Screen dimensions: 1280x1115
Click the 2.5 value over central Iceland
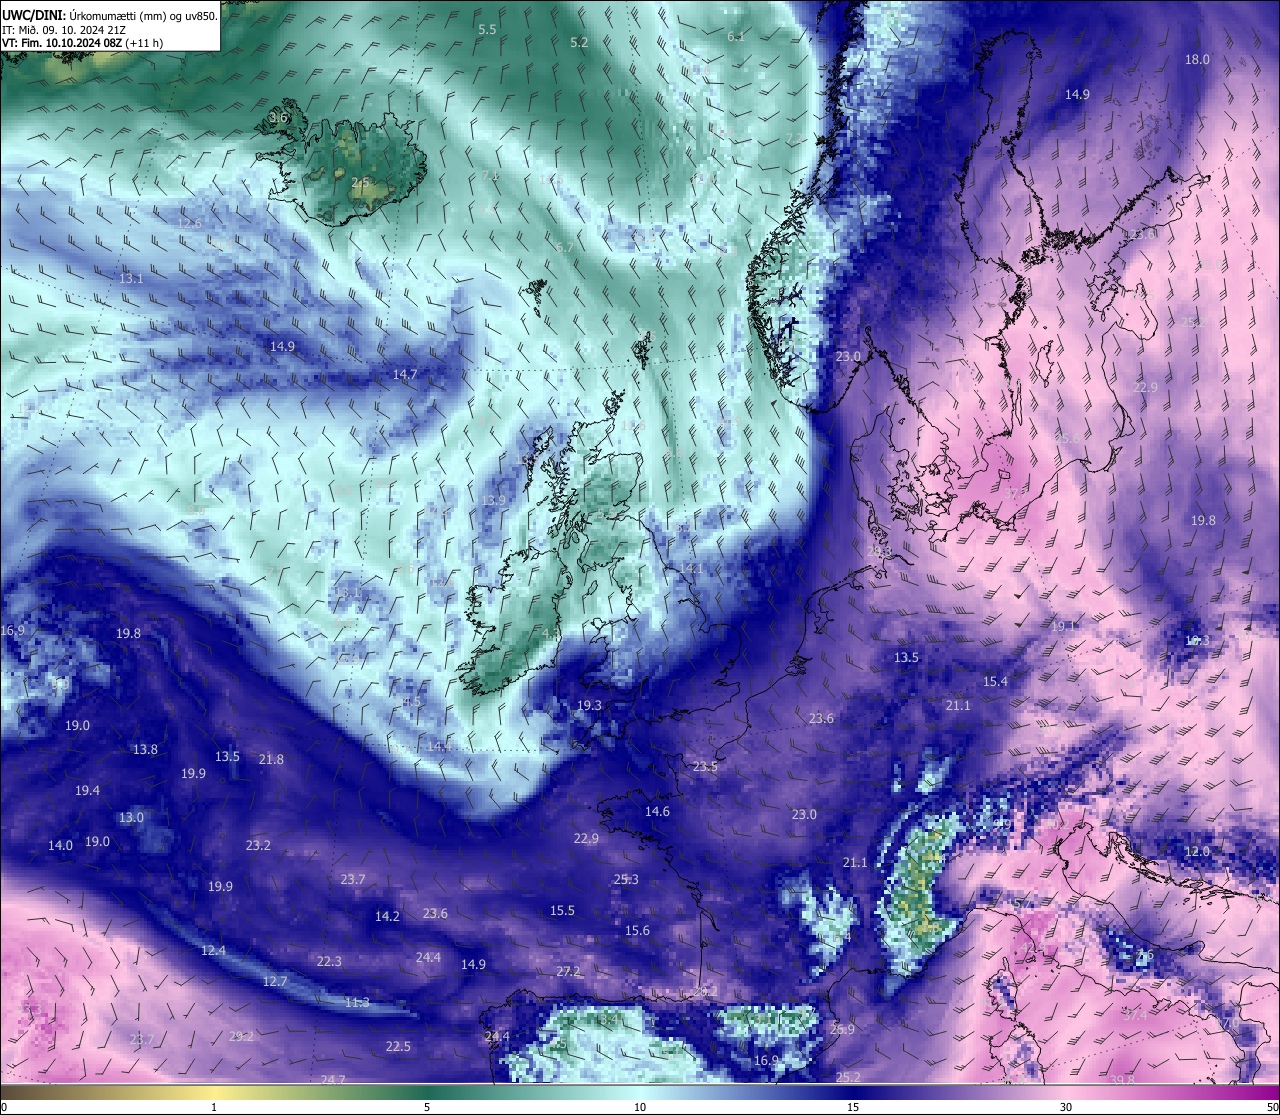point(360,182)
